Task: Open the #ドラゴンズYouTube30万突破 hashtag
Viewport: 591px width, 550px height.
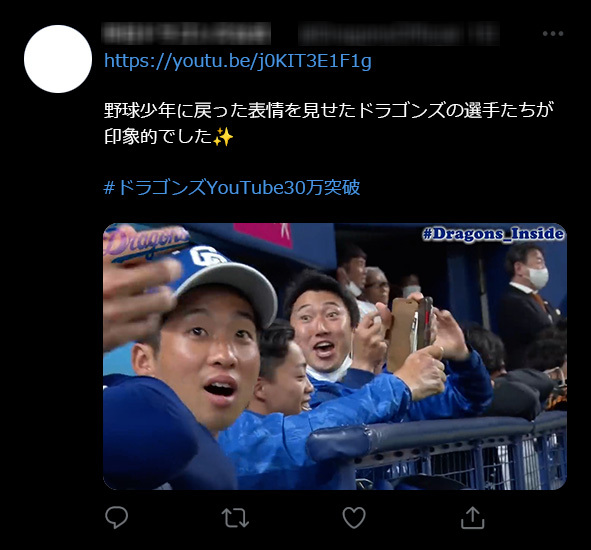Action: point(232,187)
